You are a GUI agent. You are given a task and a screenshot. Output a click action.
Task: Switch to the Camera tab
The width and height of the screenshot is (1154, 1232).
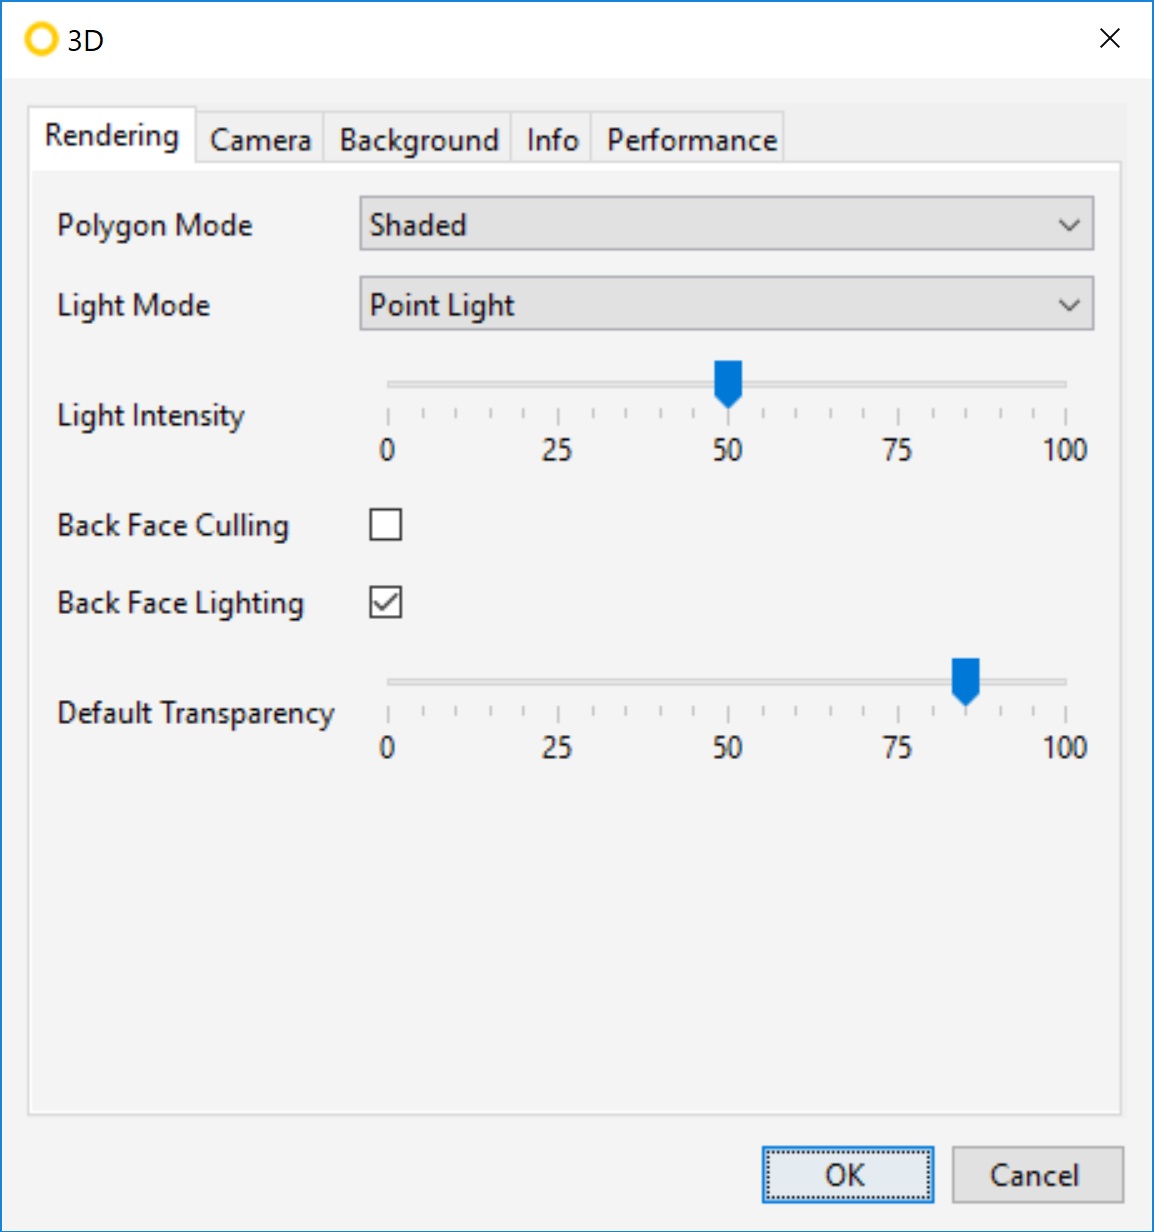pos(259,139)
